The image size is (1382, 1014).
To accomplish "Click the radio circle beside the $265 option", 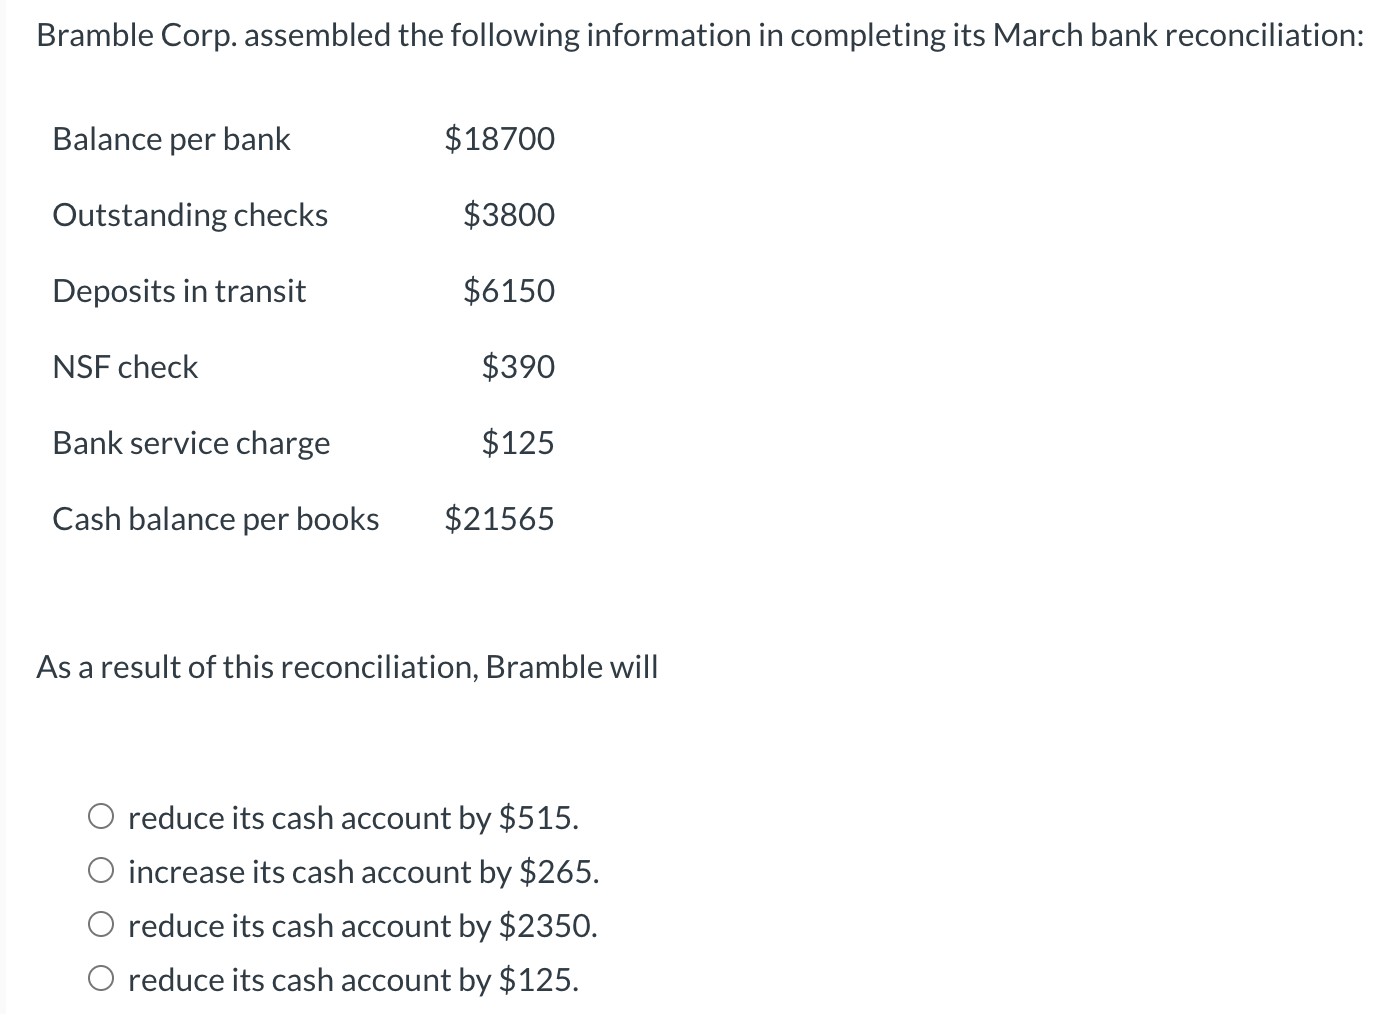I will coord(101,870).
